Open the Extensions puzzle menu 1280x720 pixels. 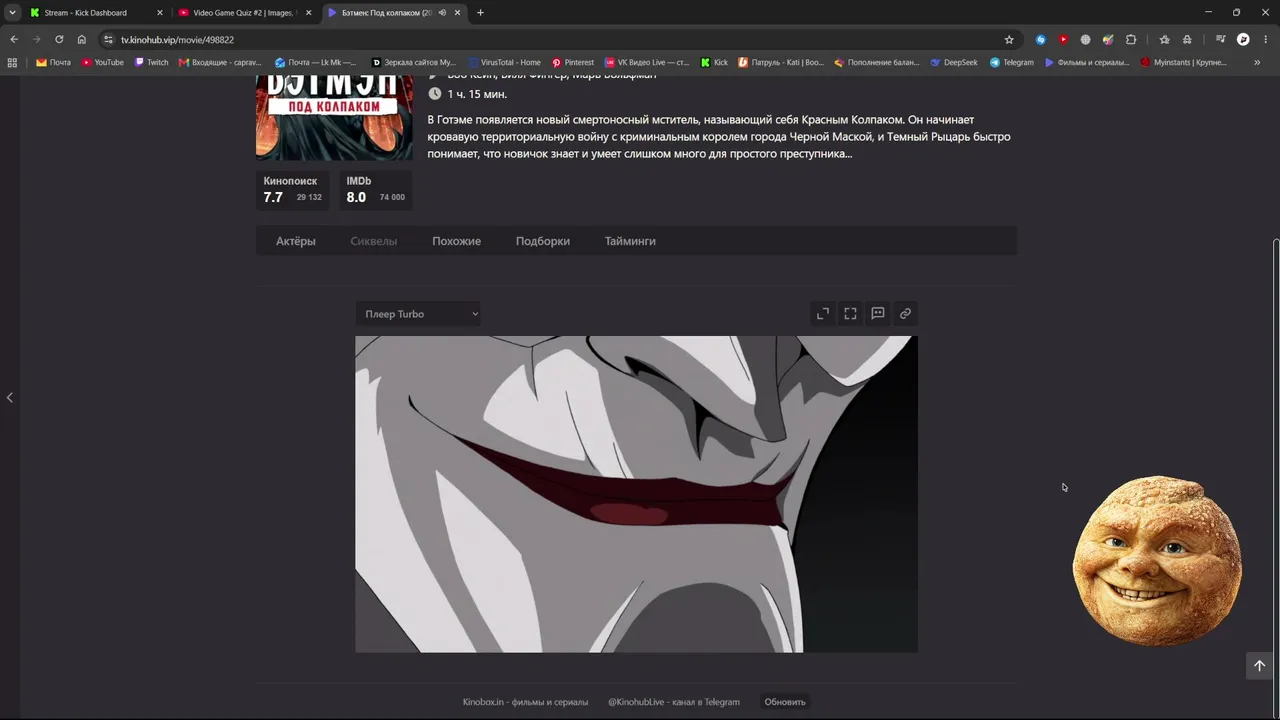(1131, 40)
